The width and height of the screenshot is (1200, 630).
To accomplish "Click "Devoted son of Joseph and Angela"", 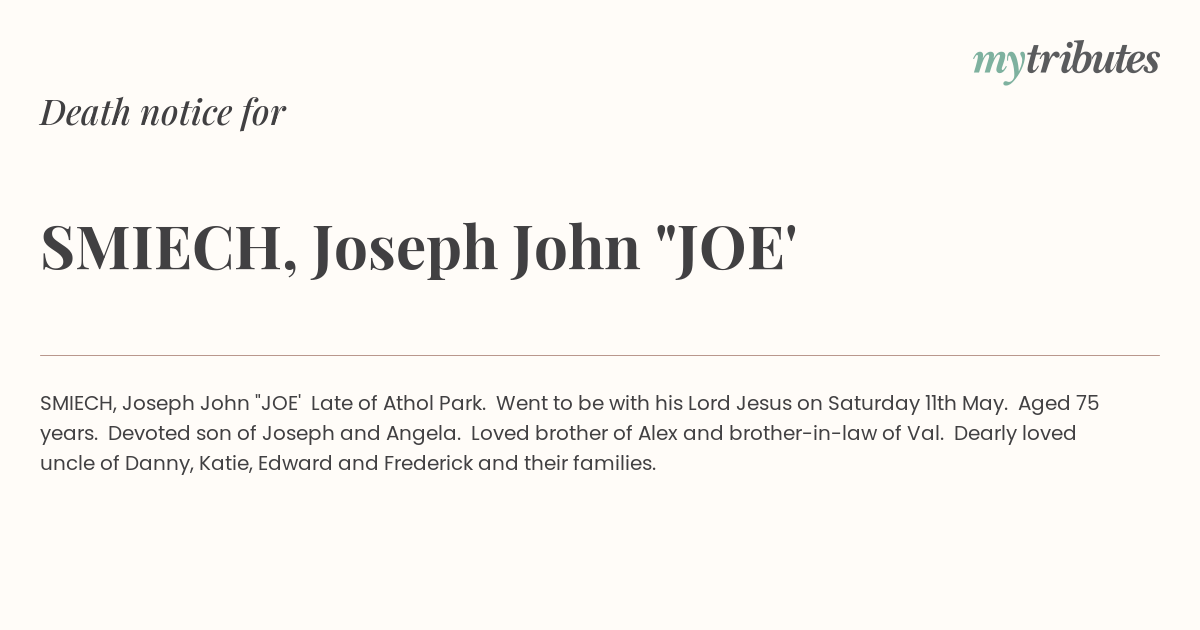I will [x=284, y=434].
